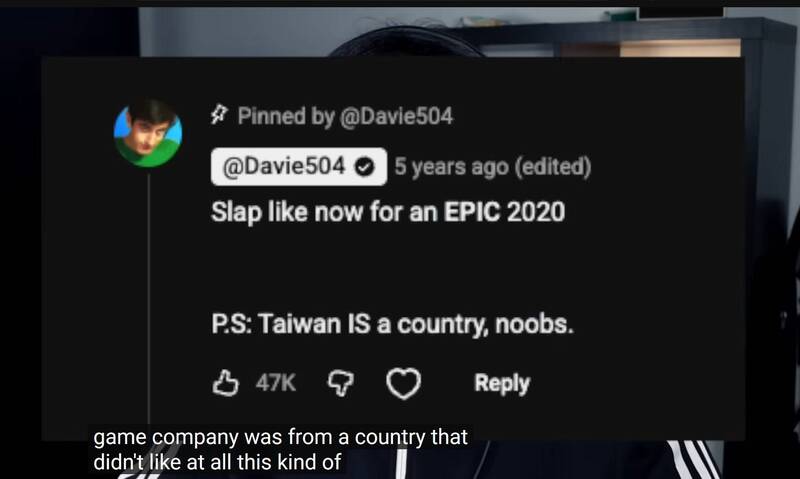Open the @Davie504 channel from the username badge
The width and height of the screenshot is (800, 479).
coord(299,167)
